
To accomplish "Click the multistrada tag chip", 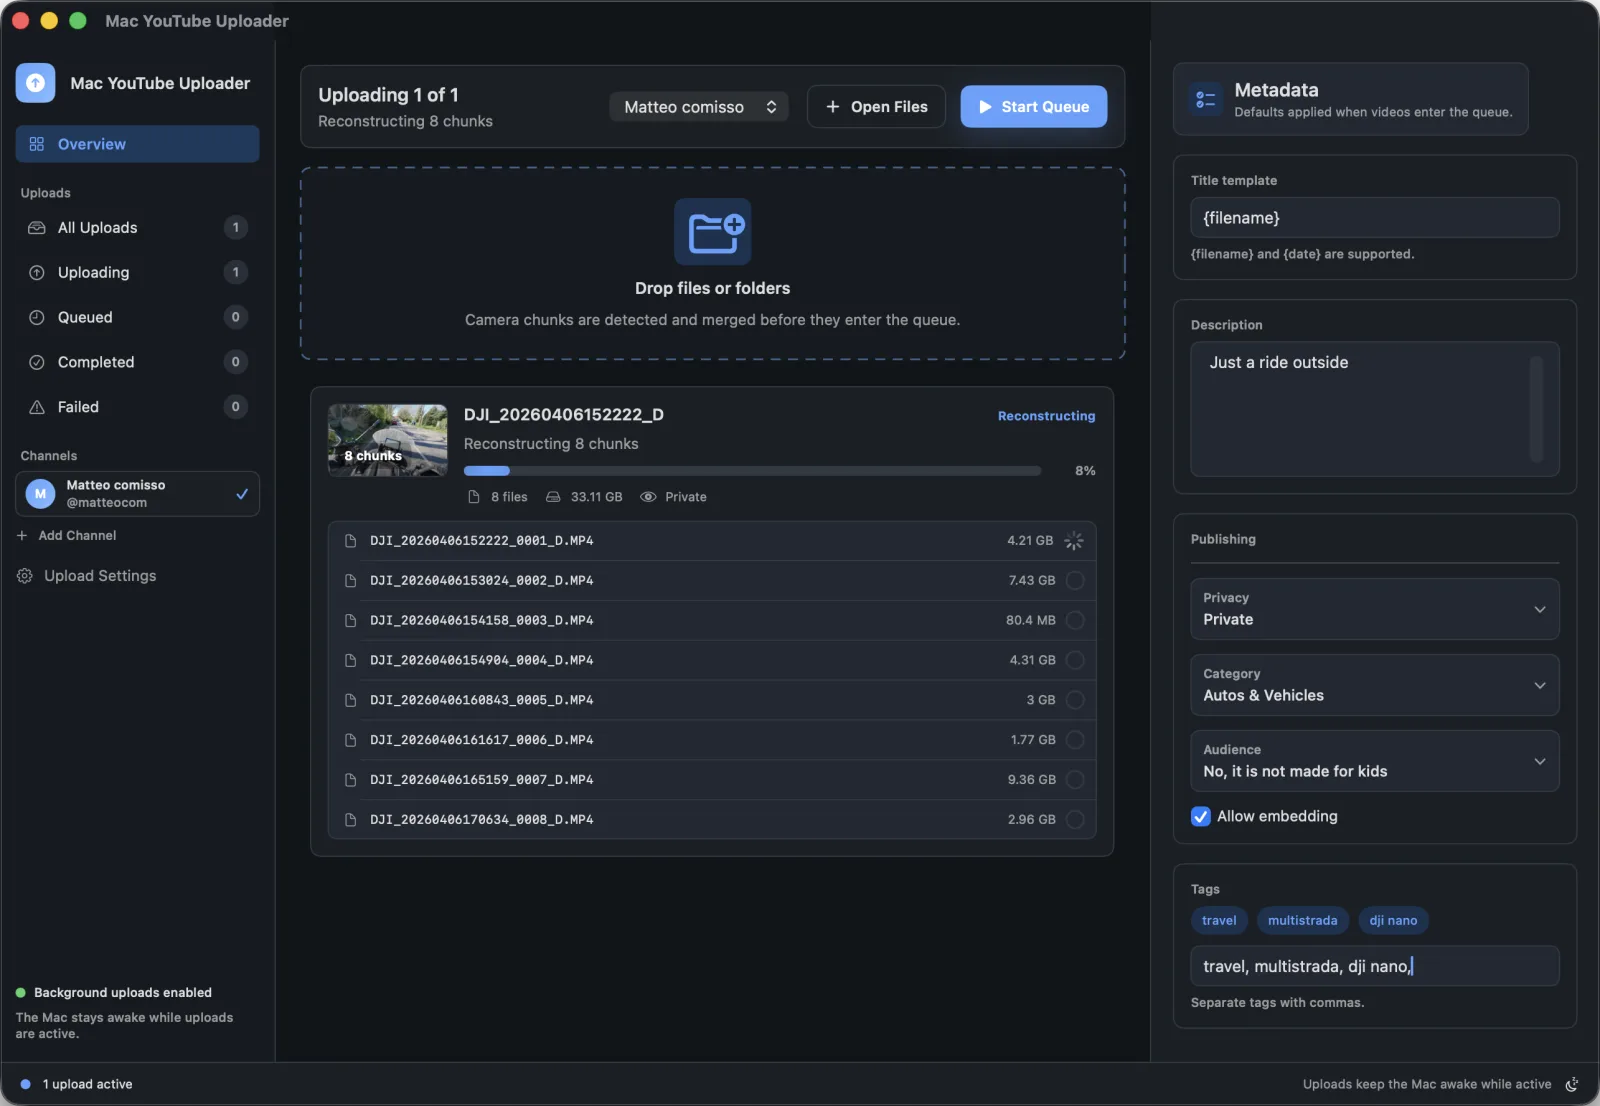I will [1302, 921].
